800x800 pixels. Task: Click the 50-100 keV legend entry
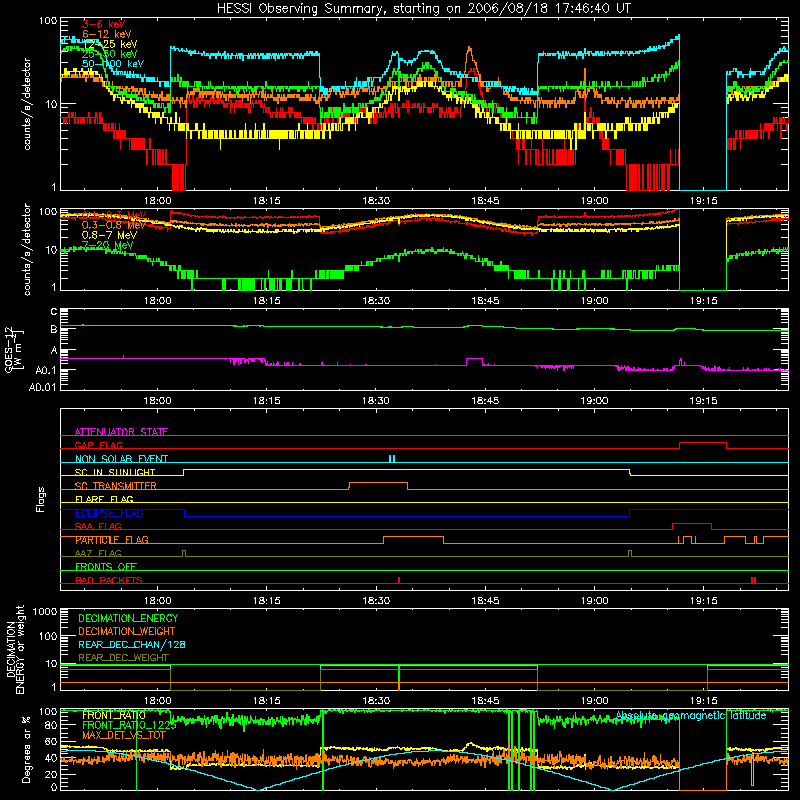tap(113, 63)
